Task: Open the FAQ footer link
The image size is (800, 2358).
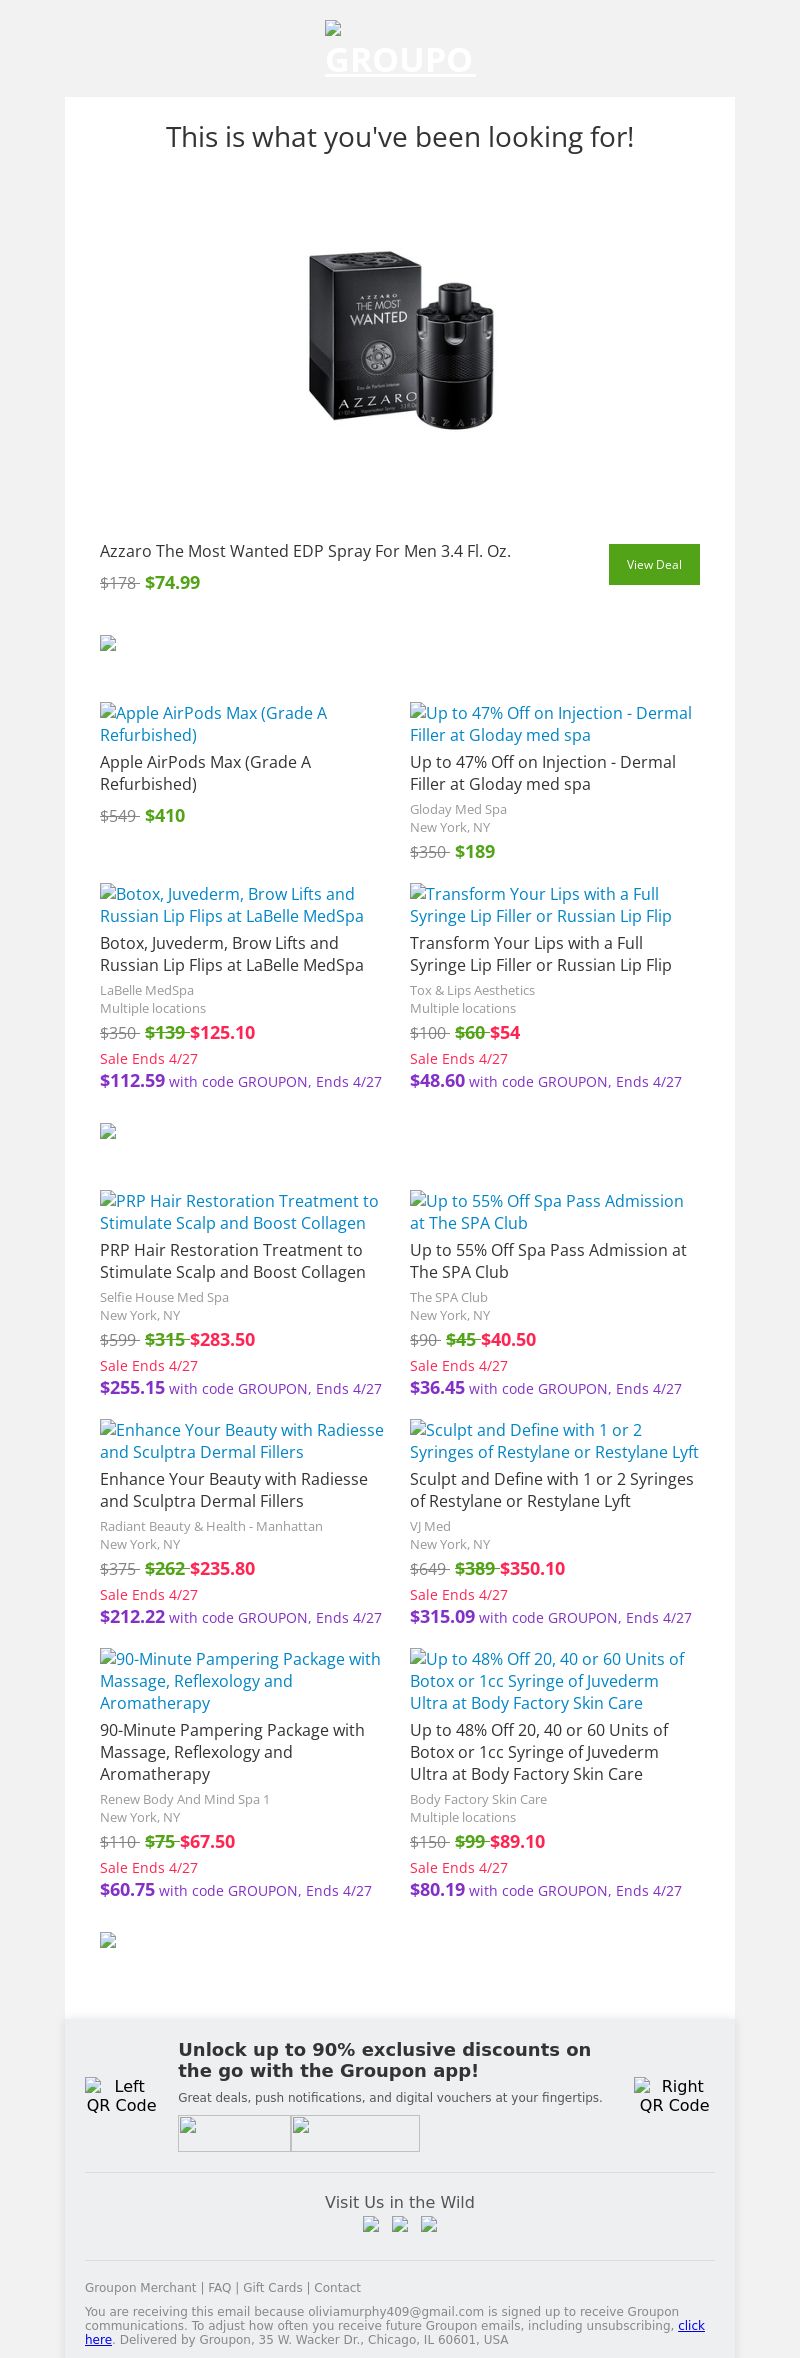Action: click(219, 2287)
